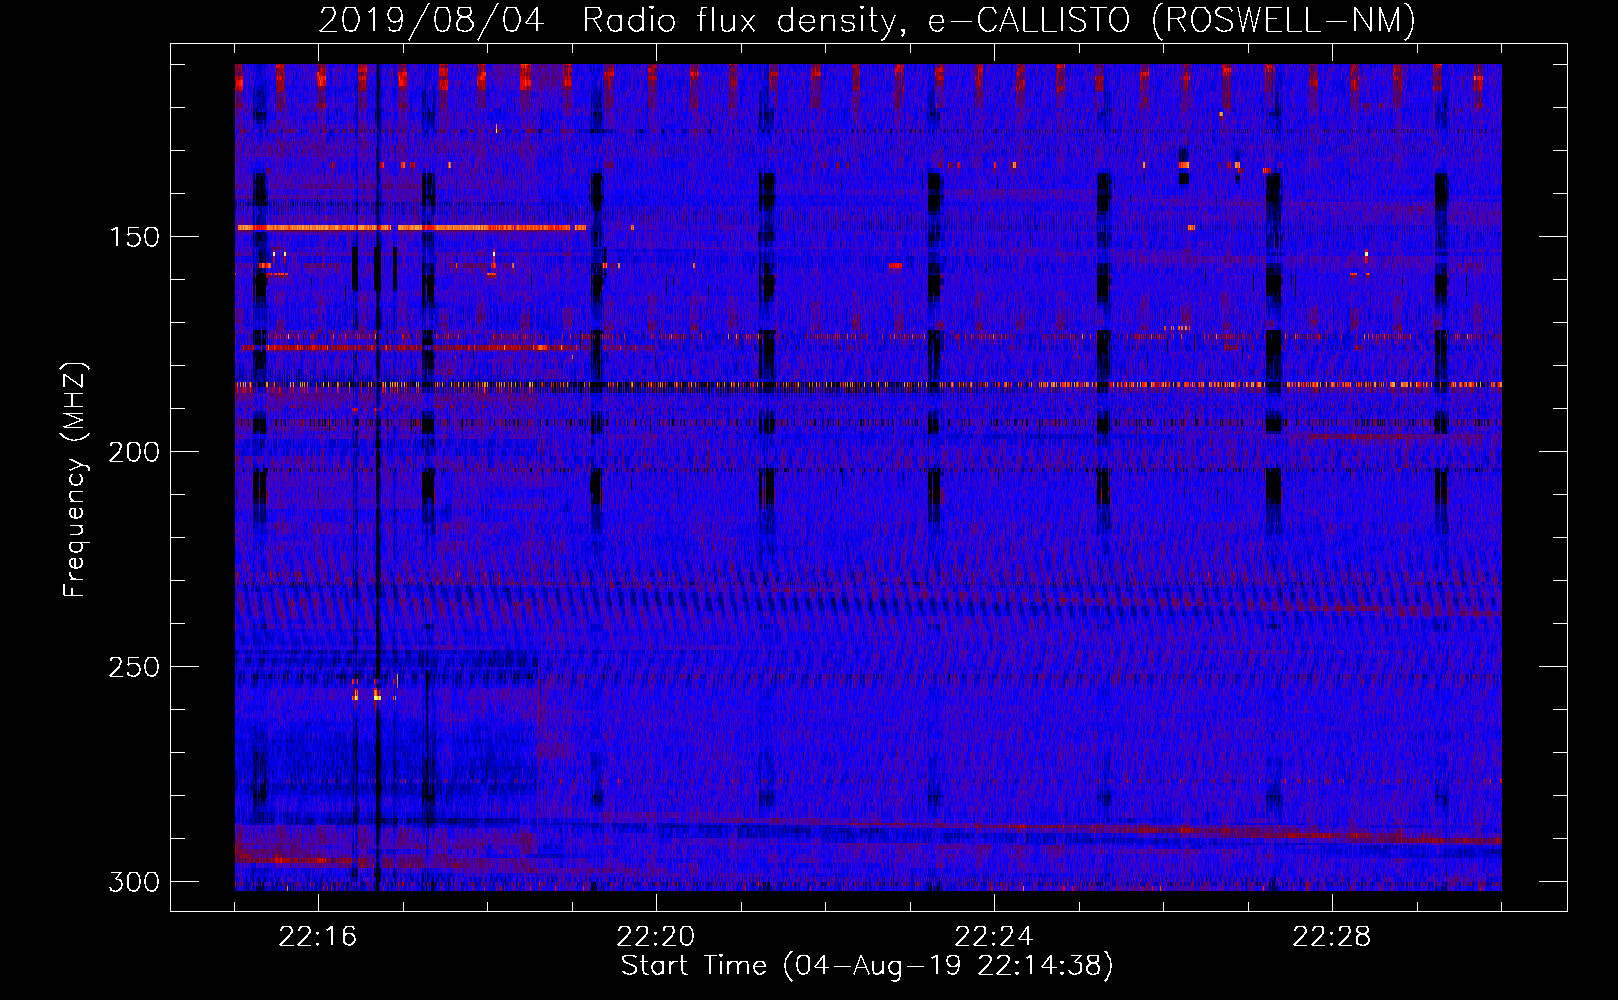
Task: Click the "Frequency (MHZ)" y-axis label
Action: coord(75,480)
